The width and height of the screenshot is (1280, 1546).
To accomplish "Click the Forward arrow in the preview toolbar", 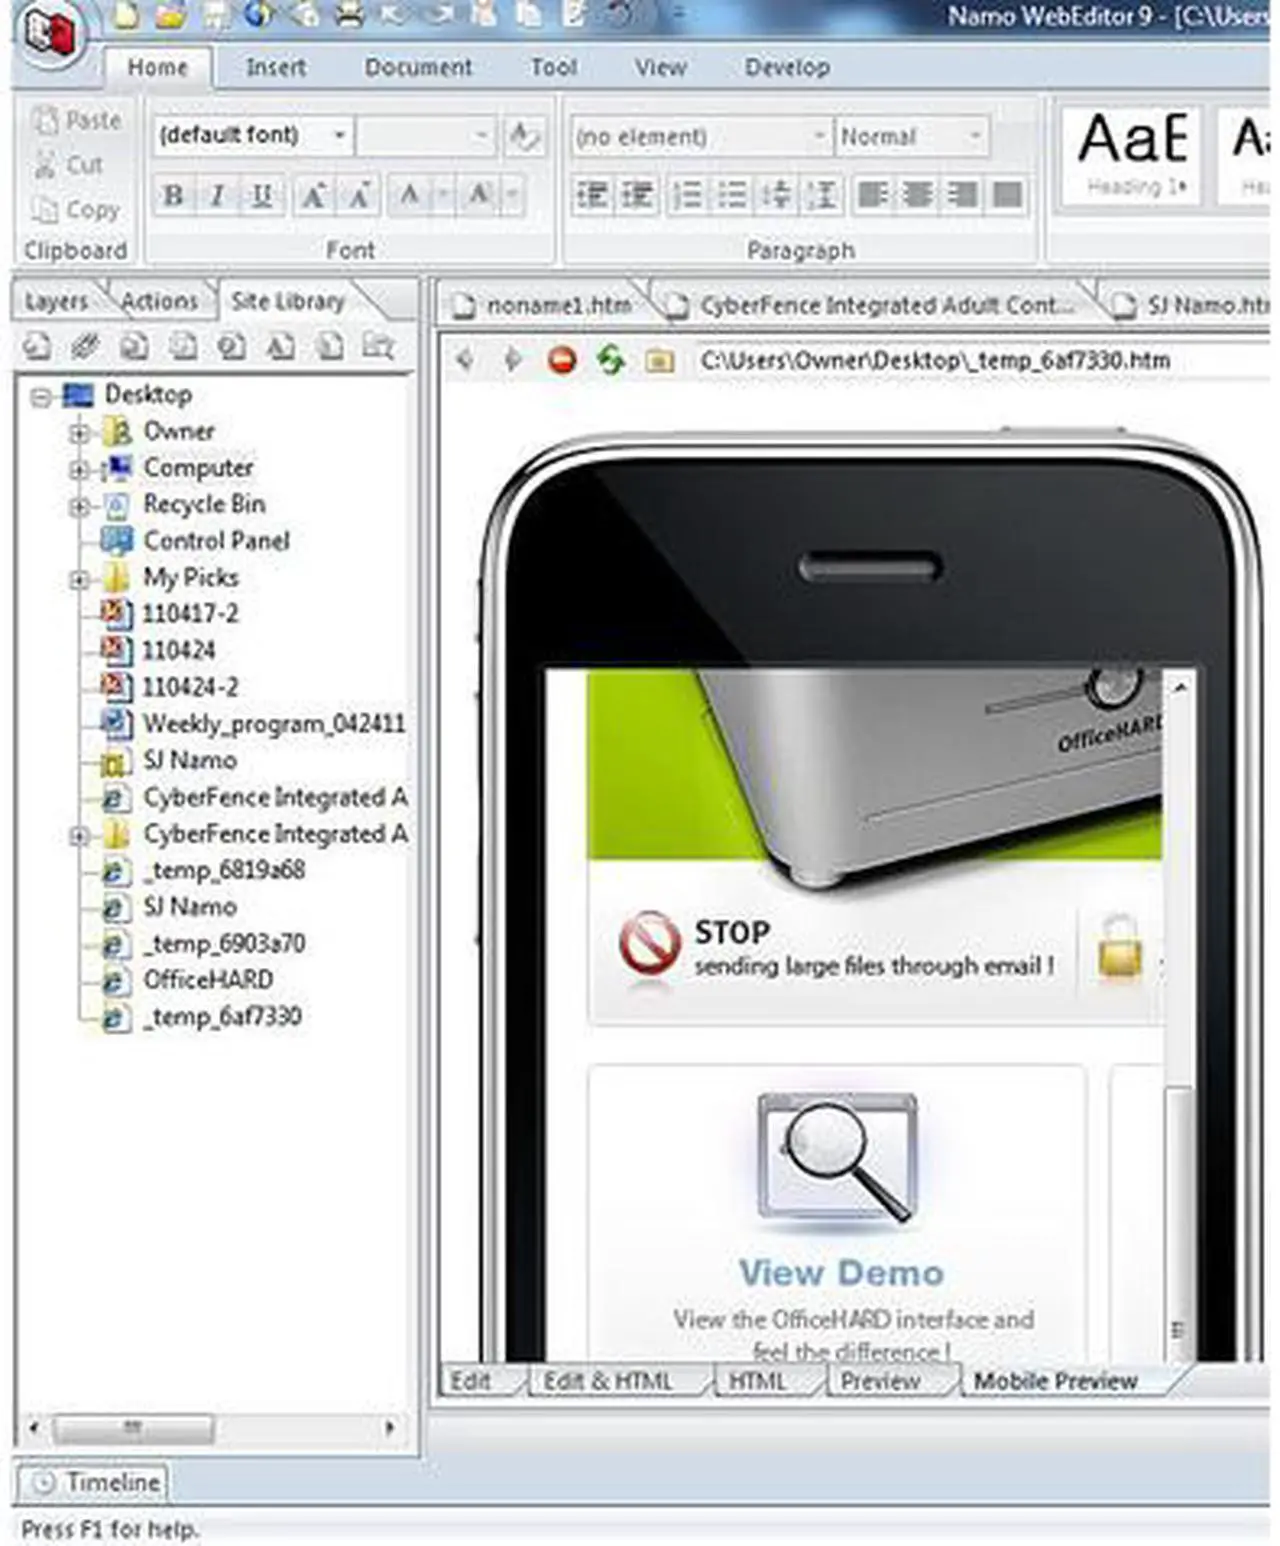I will point(513,359).
